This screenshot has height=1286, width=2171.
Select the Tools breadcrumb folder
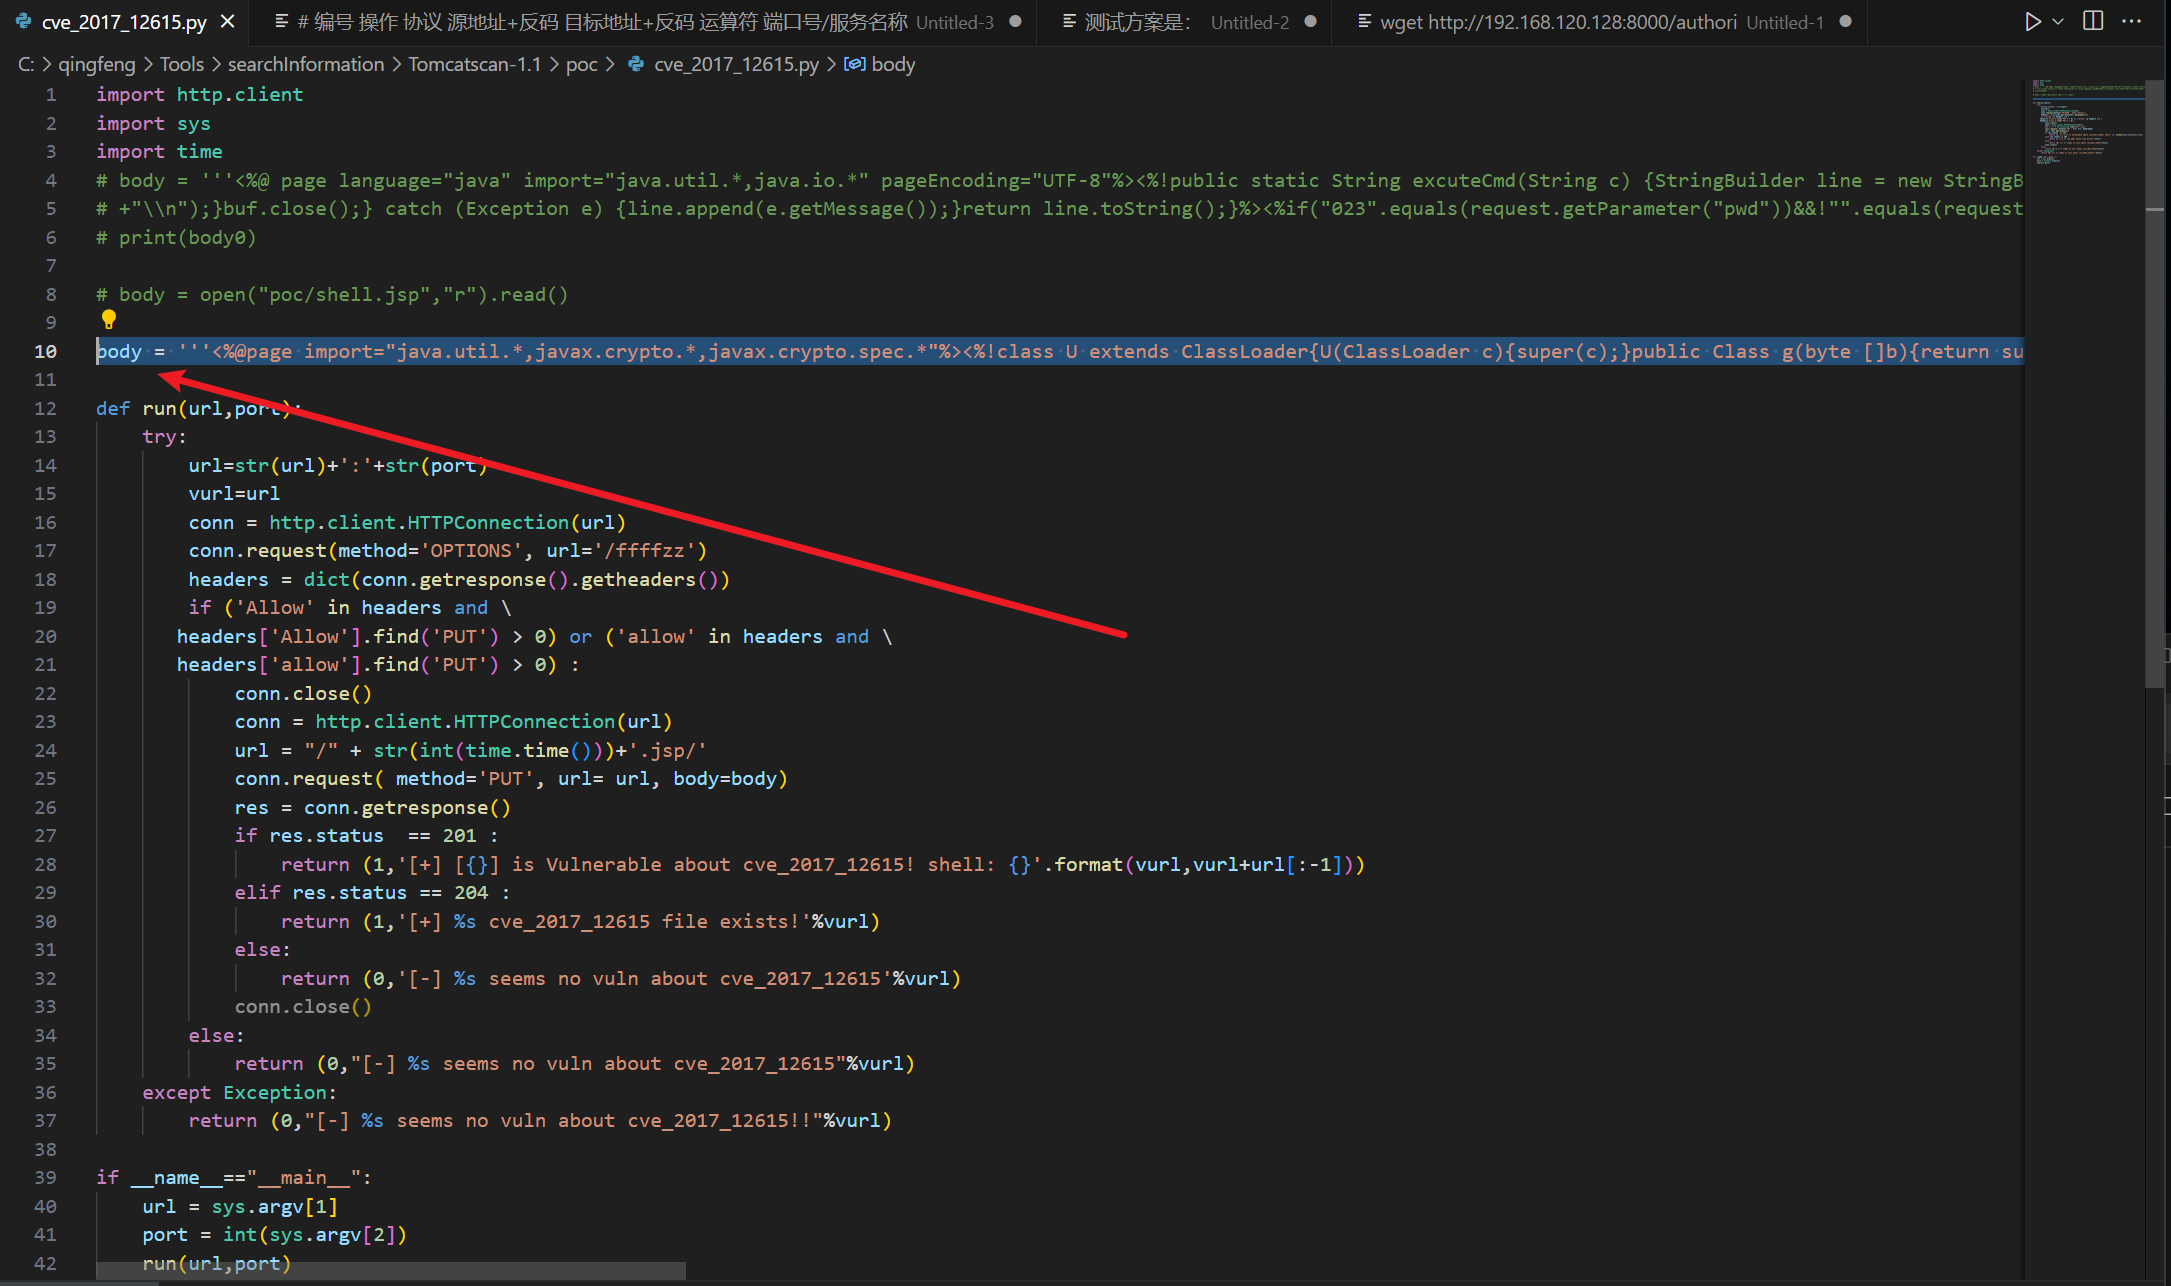[181, 64]
